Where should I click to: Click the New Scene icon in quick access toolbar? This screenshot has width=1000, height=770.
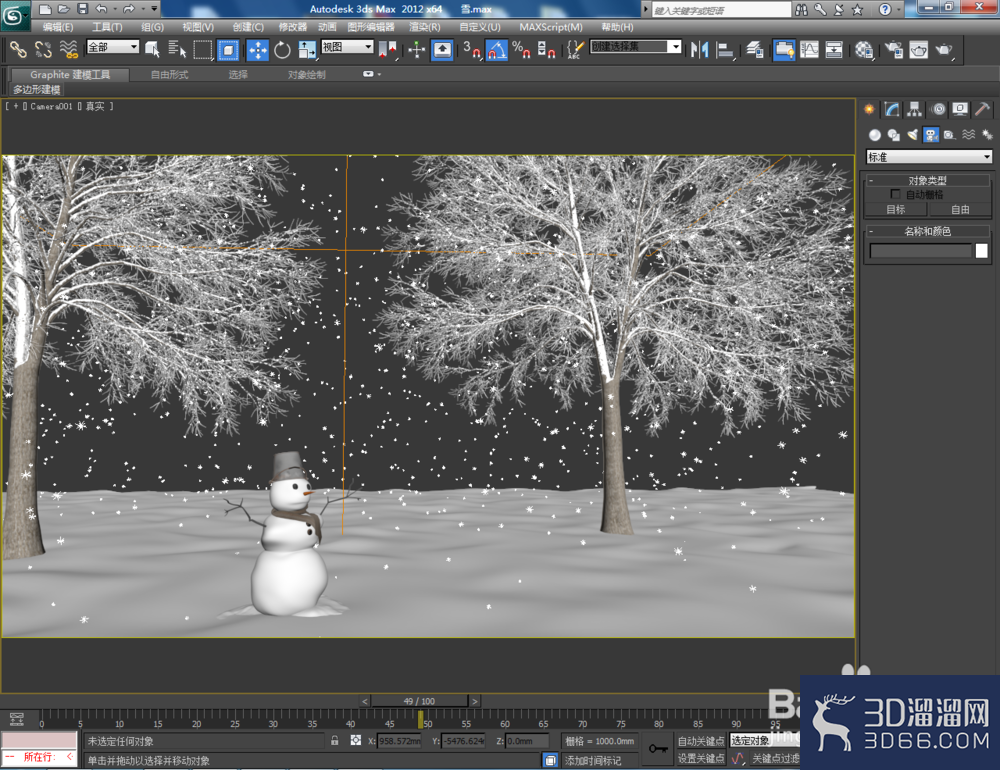click(45, 9)
